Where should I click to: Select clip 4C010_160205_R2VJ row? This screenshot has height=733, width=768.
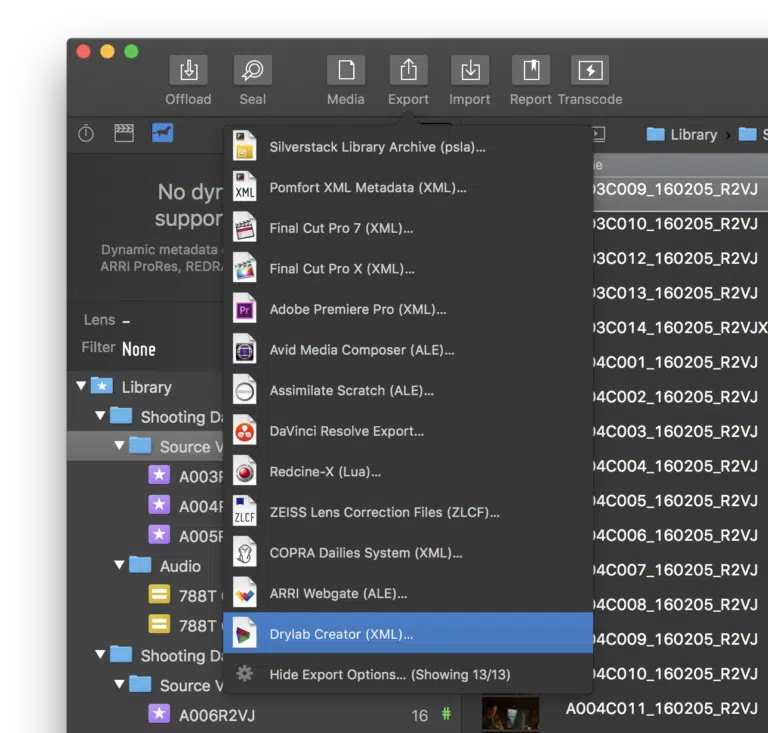tap(680, 674)
